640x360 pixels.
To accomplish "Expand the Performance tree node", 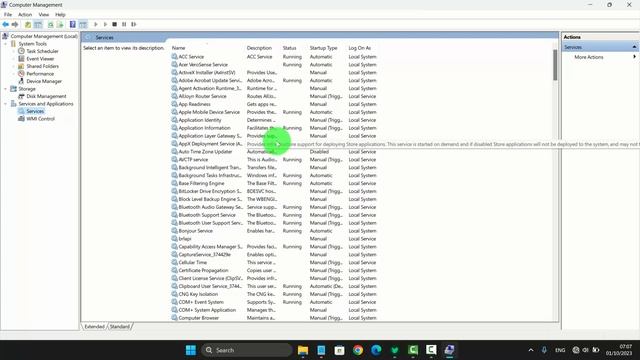I will coord(13,74).
